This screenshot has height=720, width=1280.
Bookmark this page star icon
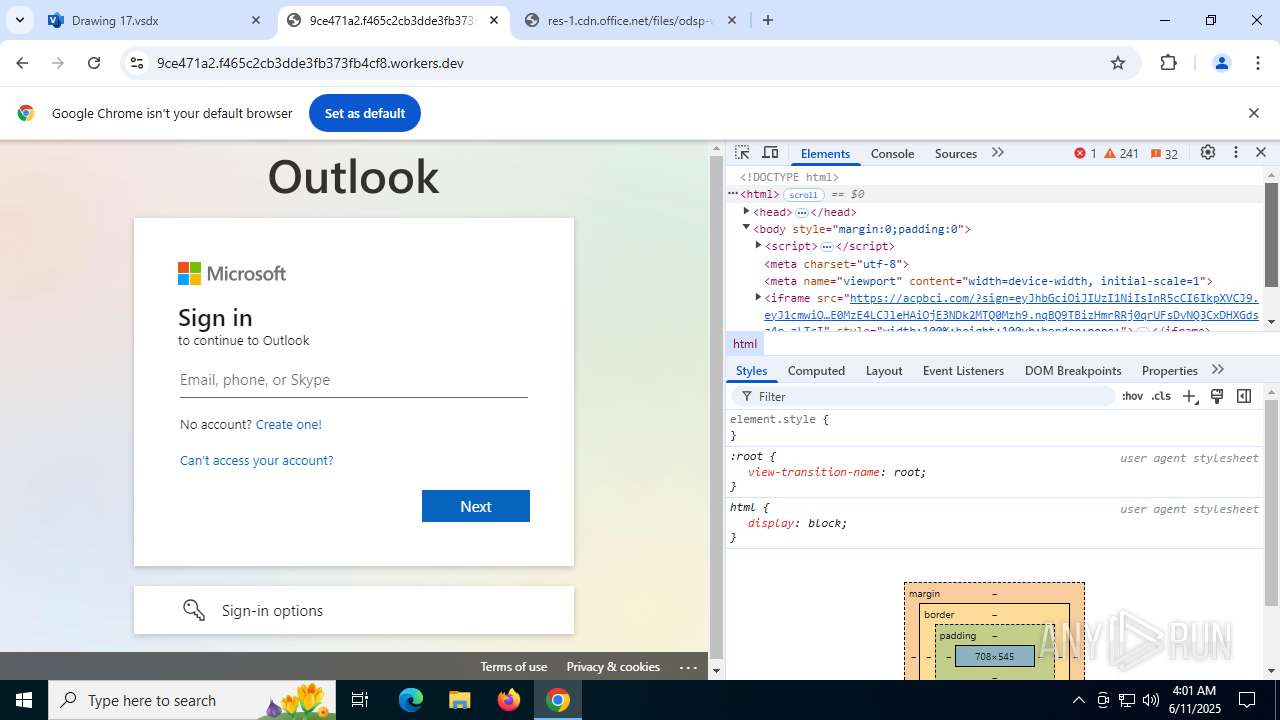tap(1118, 63)
